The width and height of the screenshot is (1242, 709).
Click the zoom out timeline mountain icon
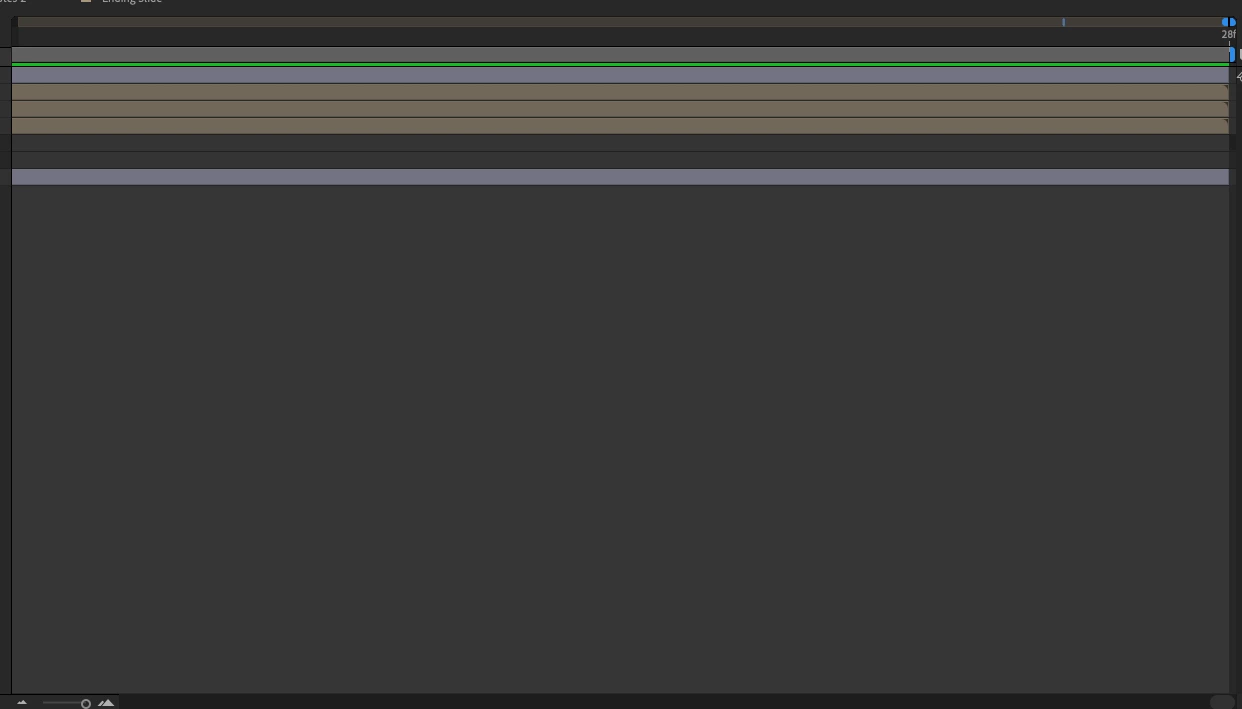point(21,703)
